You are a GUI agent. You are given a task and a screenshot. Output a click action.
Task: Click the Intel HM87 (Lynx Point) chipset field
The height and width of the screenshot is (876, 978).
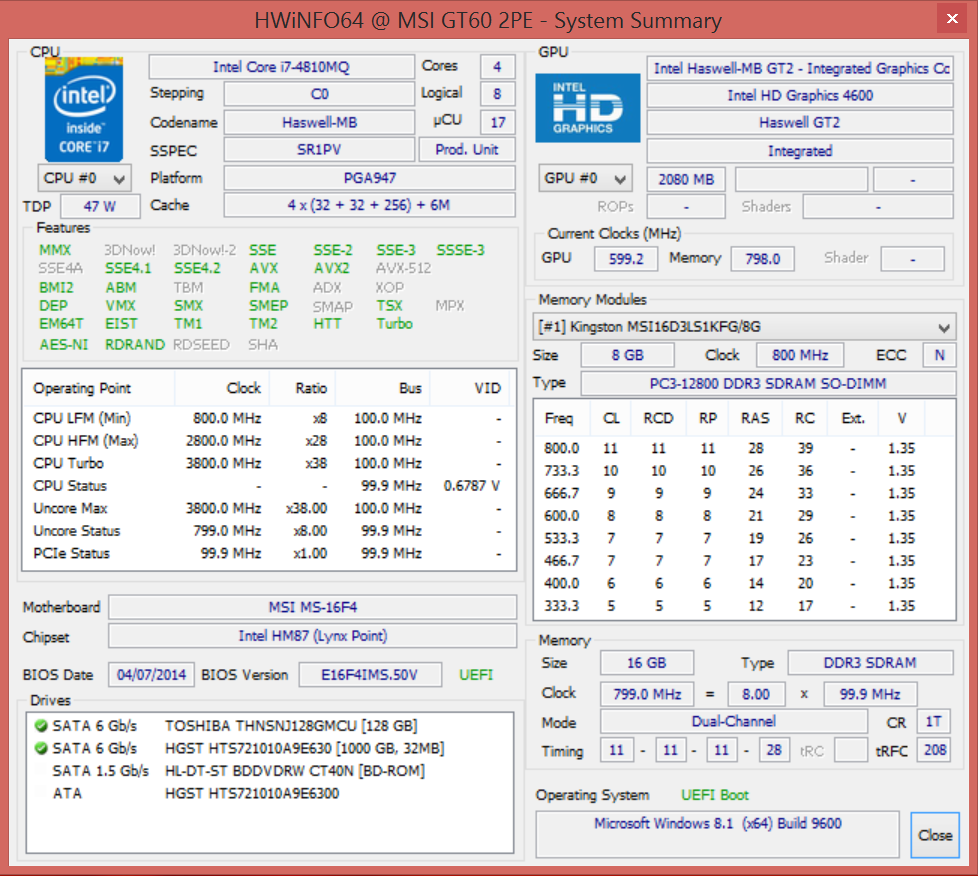point(312,636)
